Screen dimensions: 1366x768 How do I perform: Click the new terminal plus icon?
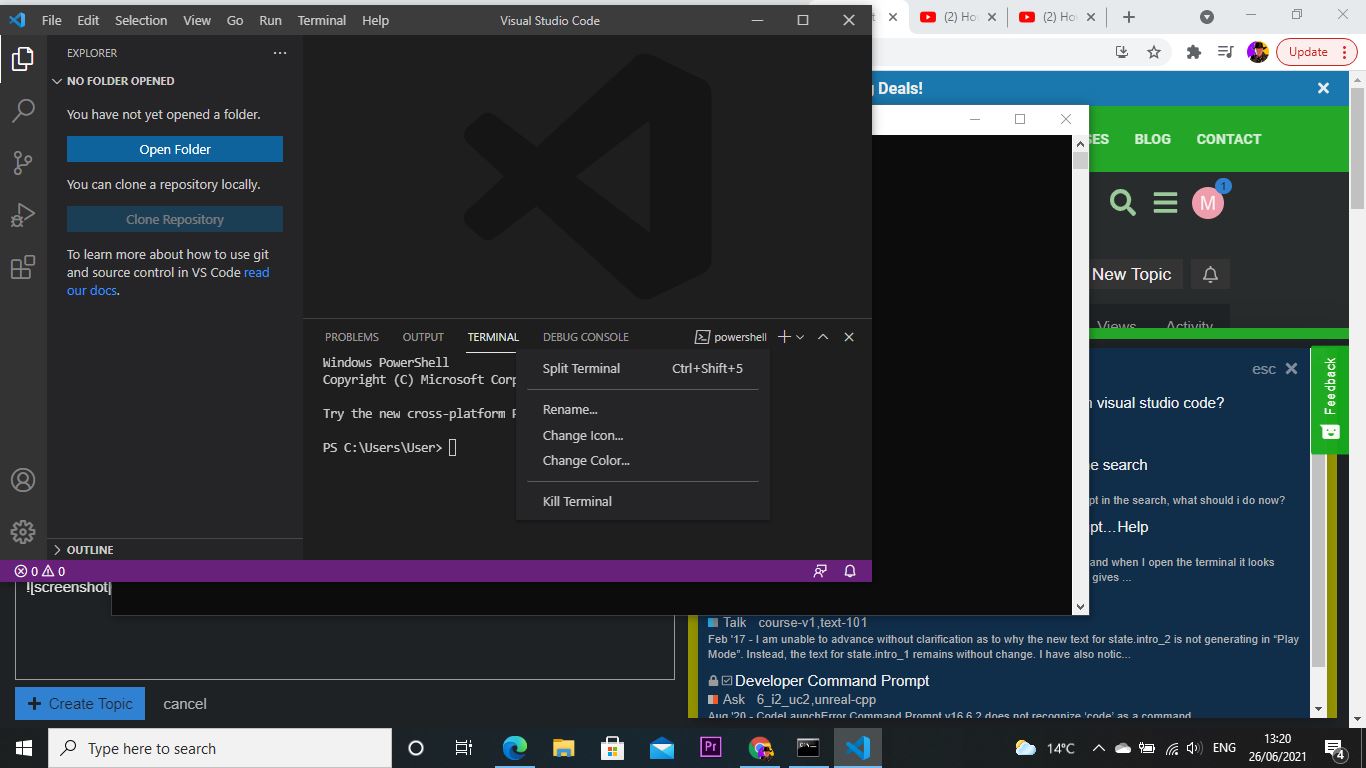[784, 337]
